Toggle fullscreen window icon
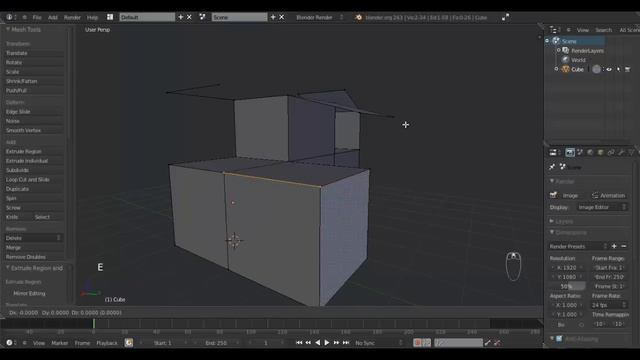 (x=505, y=17)
